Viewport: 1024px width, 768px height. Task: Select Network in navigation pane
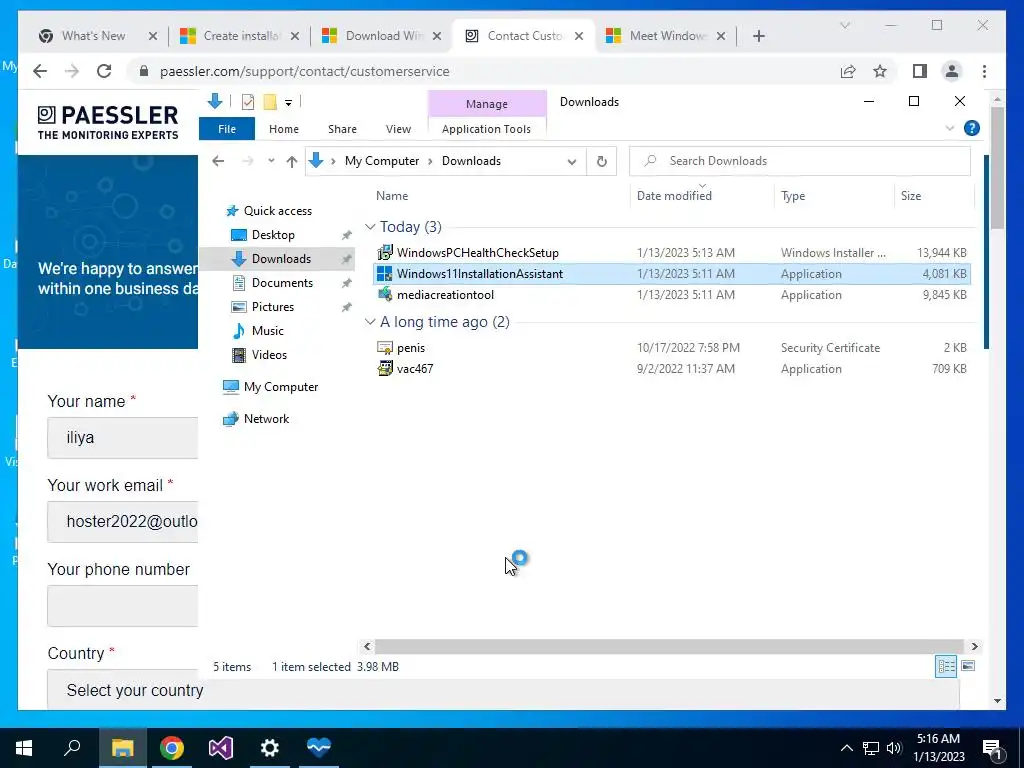click(266, 419)
